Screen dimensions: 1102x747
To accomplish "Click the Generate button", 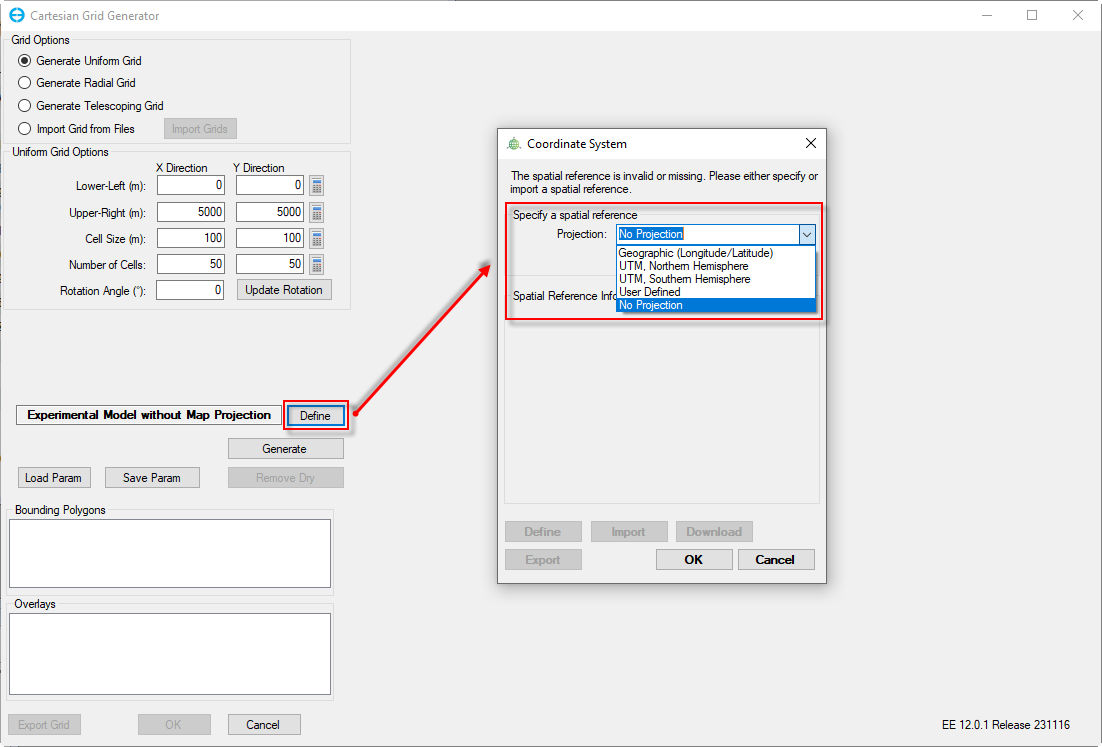I will 285,448.
